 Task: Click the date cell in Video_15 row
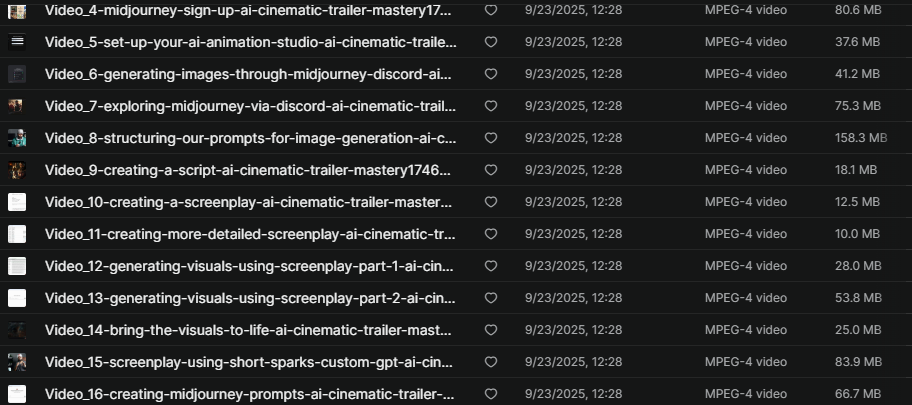pos(573,362)
